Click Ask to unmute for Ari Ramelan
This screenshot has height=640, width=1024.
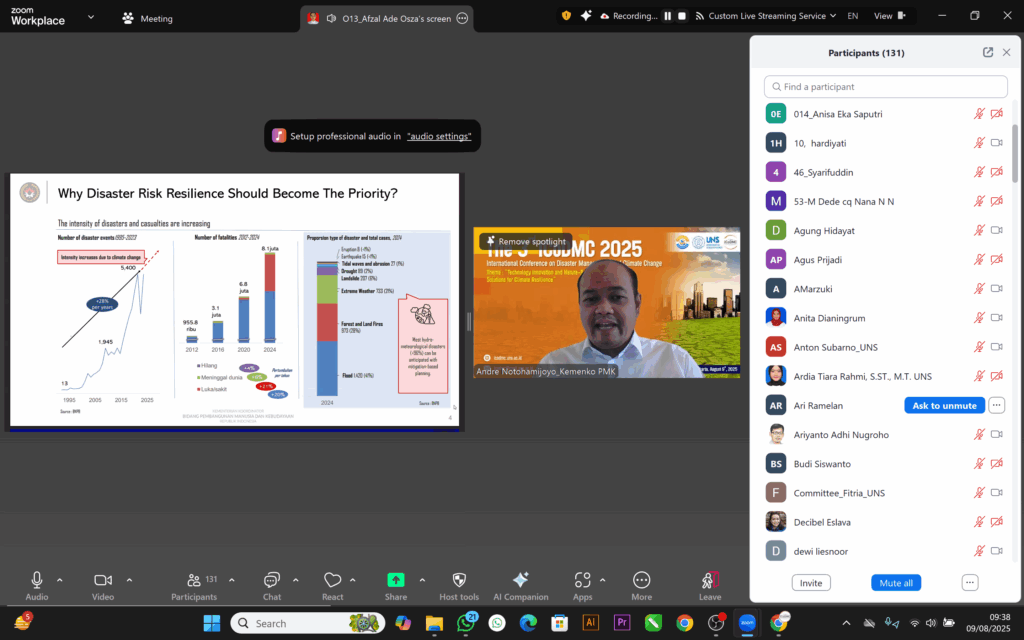[943, 405]
